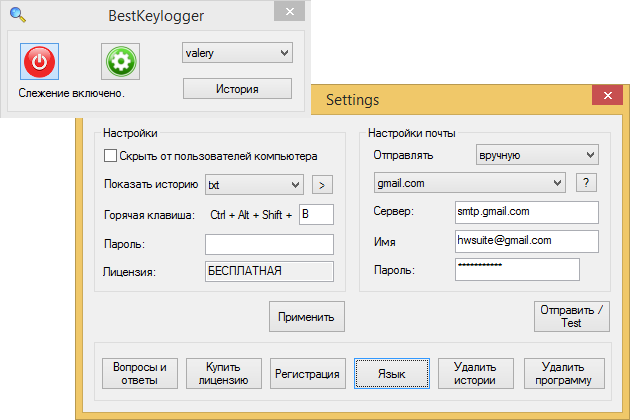Open the gmail.com provider dropdown

(x=470, y=183)
